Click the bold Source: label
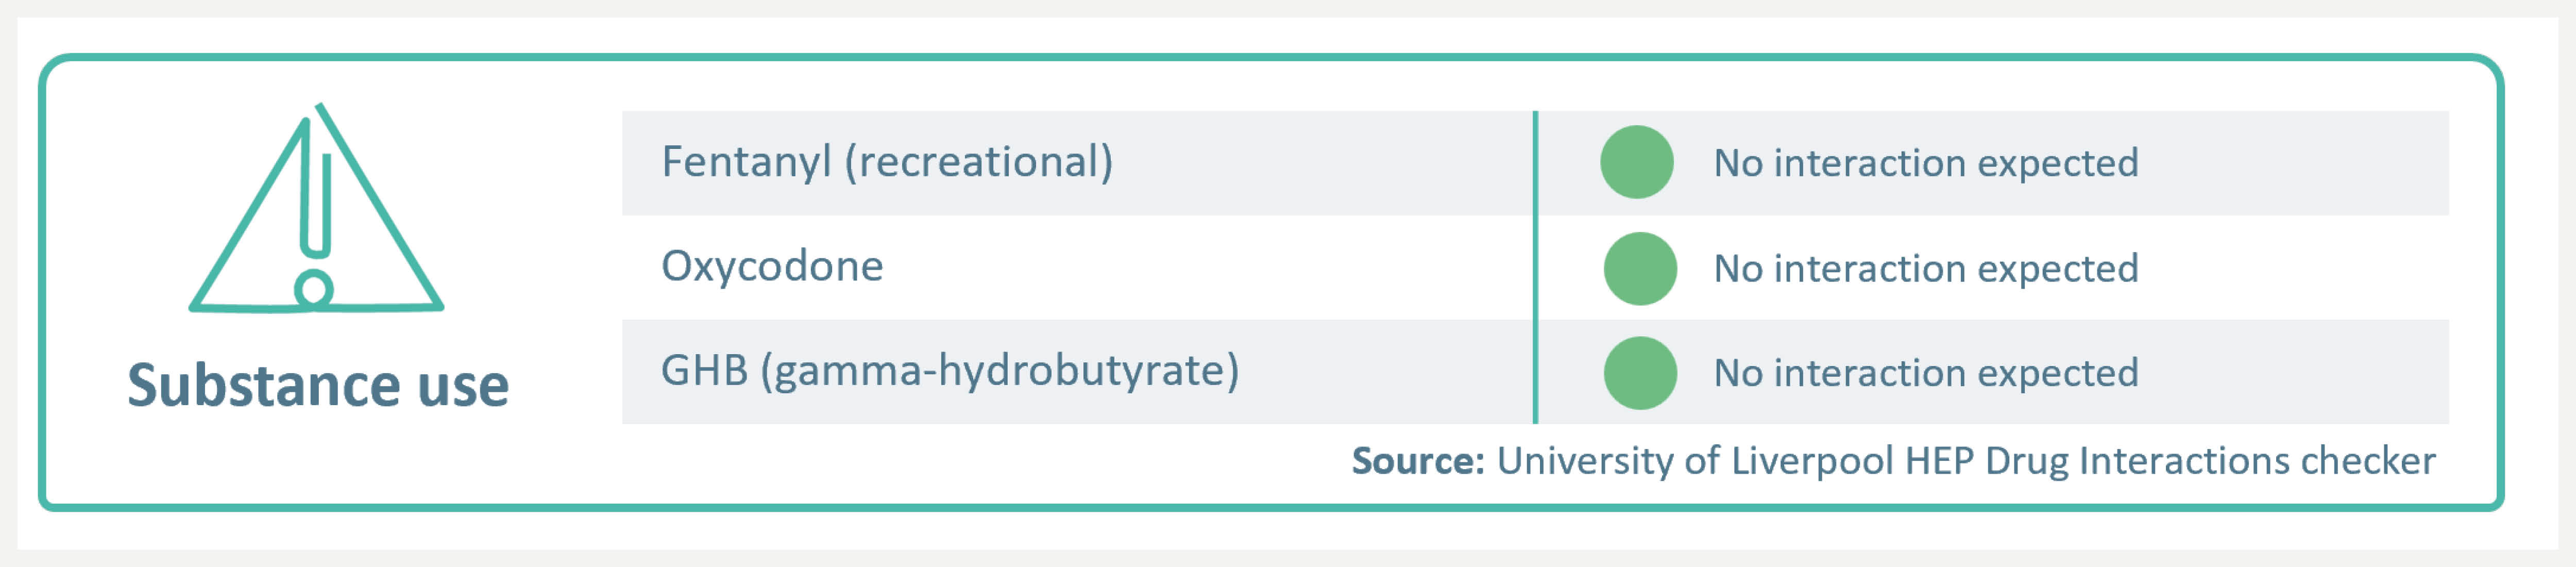This screenshot has width=2576, height=567. coord(1418,461)
